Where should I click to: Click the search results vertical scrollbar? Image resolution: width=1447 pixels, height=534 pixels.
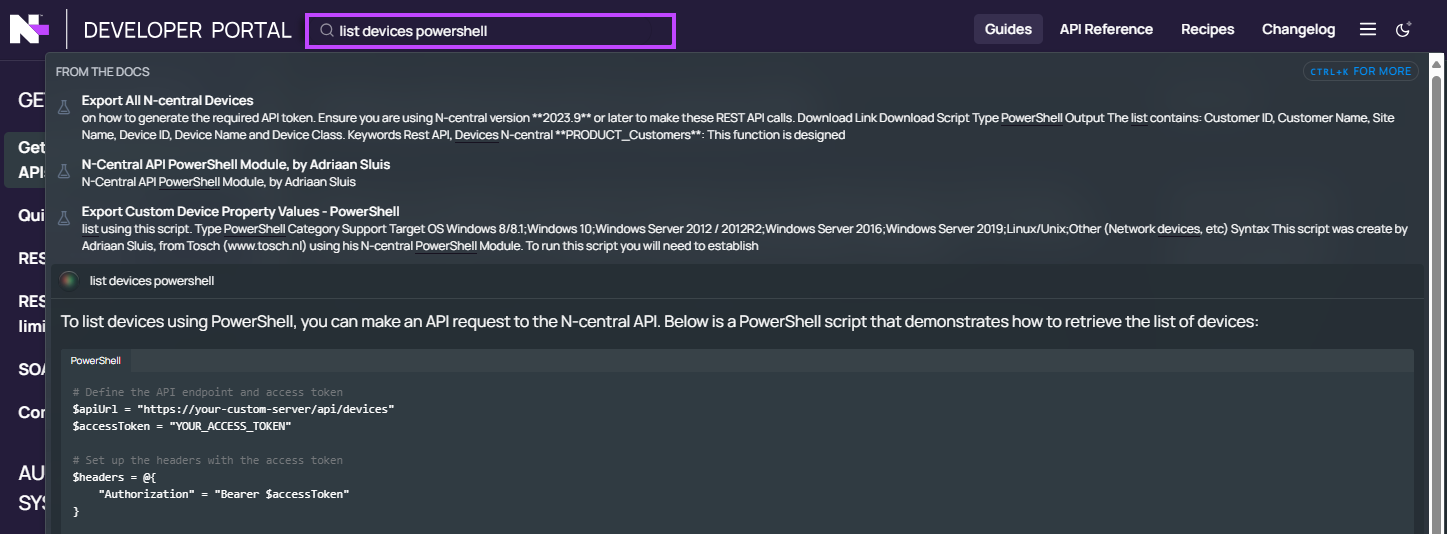[1437, 290]
